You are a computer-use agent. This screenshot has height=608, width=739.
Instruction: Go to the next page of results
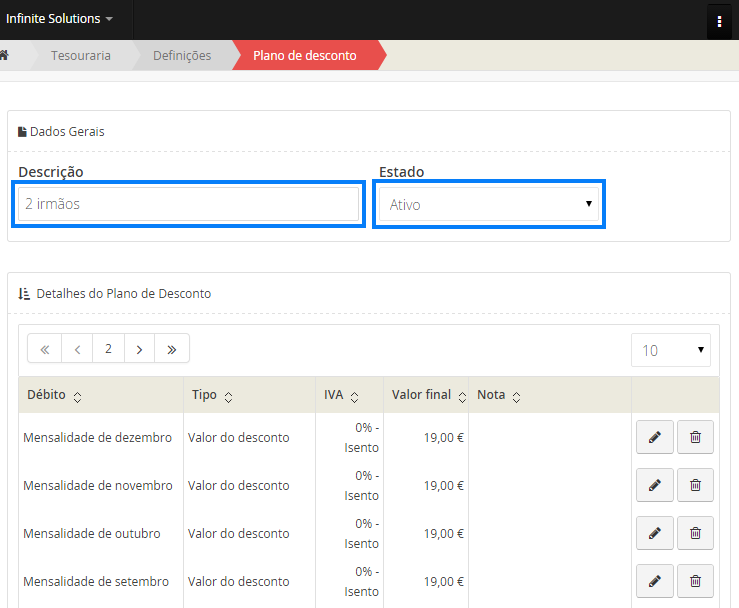139,349
